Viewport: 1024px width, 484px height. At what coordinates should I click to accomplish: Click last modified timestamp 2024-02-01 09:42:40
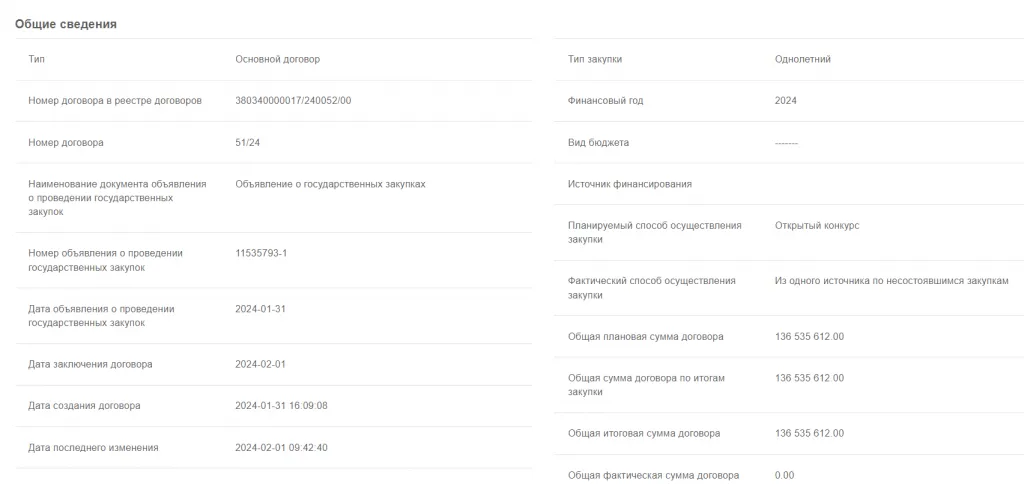[281, 447]
